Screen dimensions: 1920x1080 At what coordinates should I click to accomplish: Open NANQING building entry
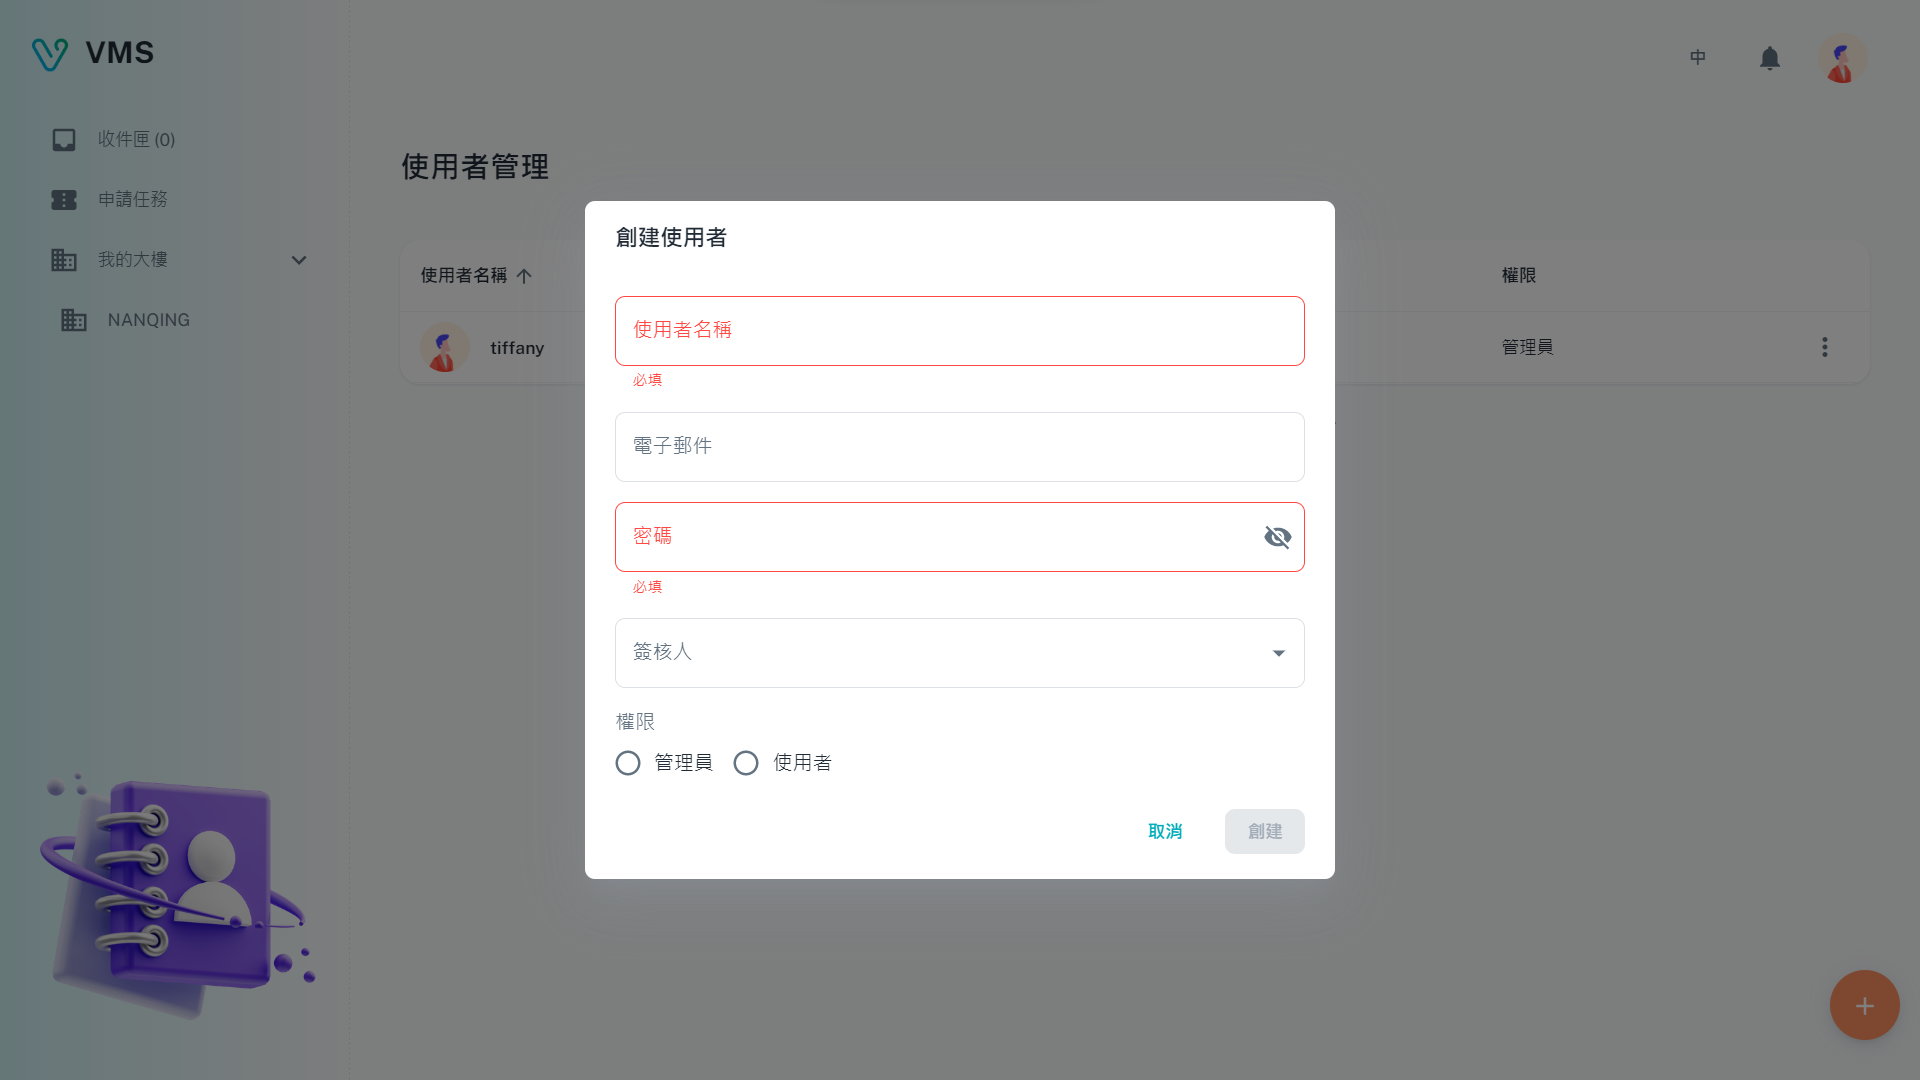click(148, 320)
